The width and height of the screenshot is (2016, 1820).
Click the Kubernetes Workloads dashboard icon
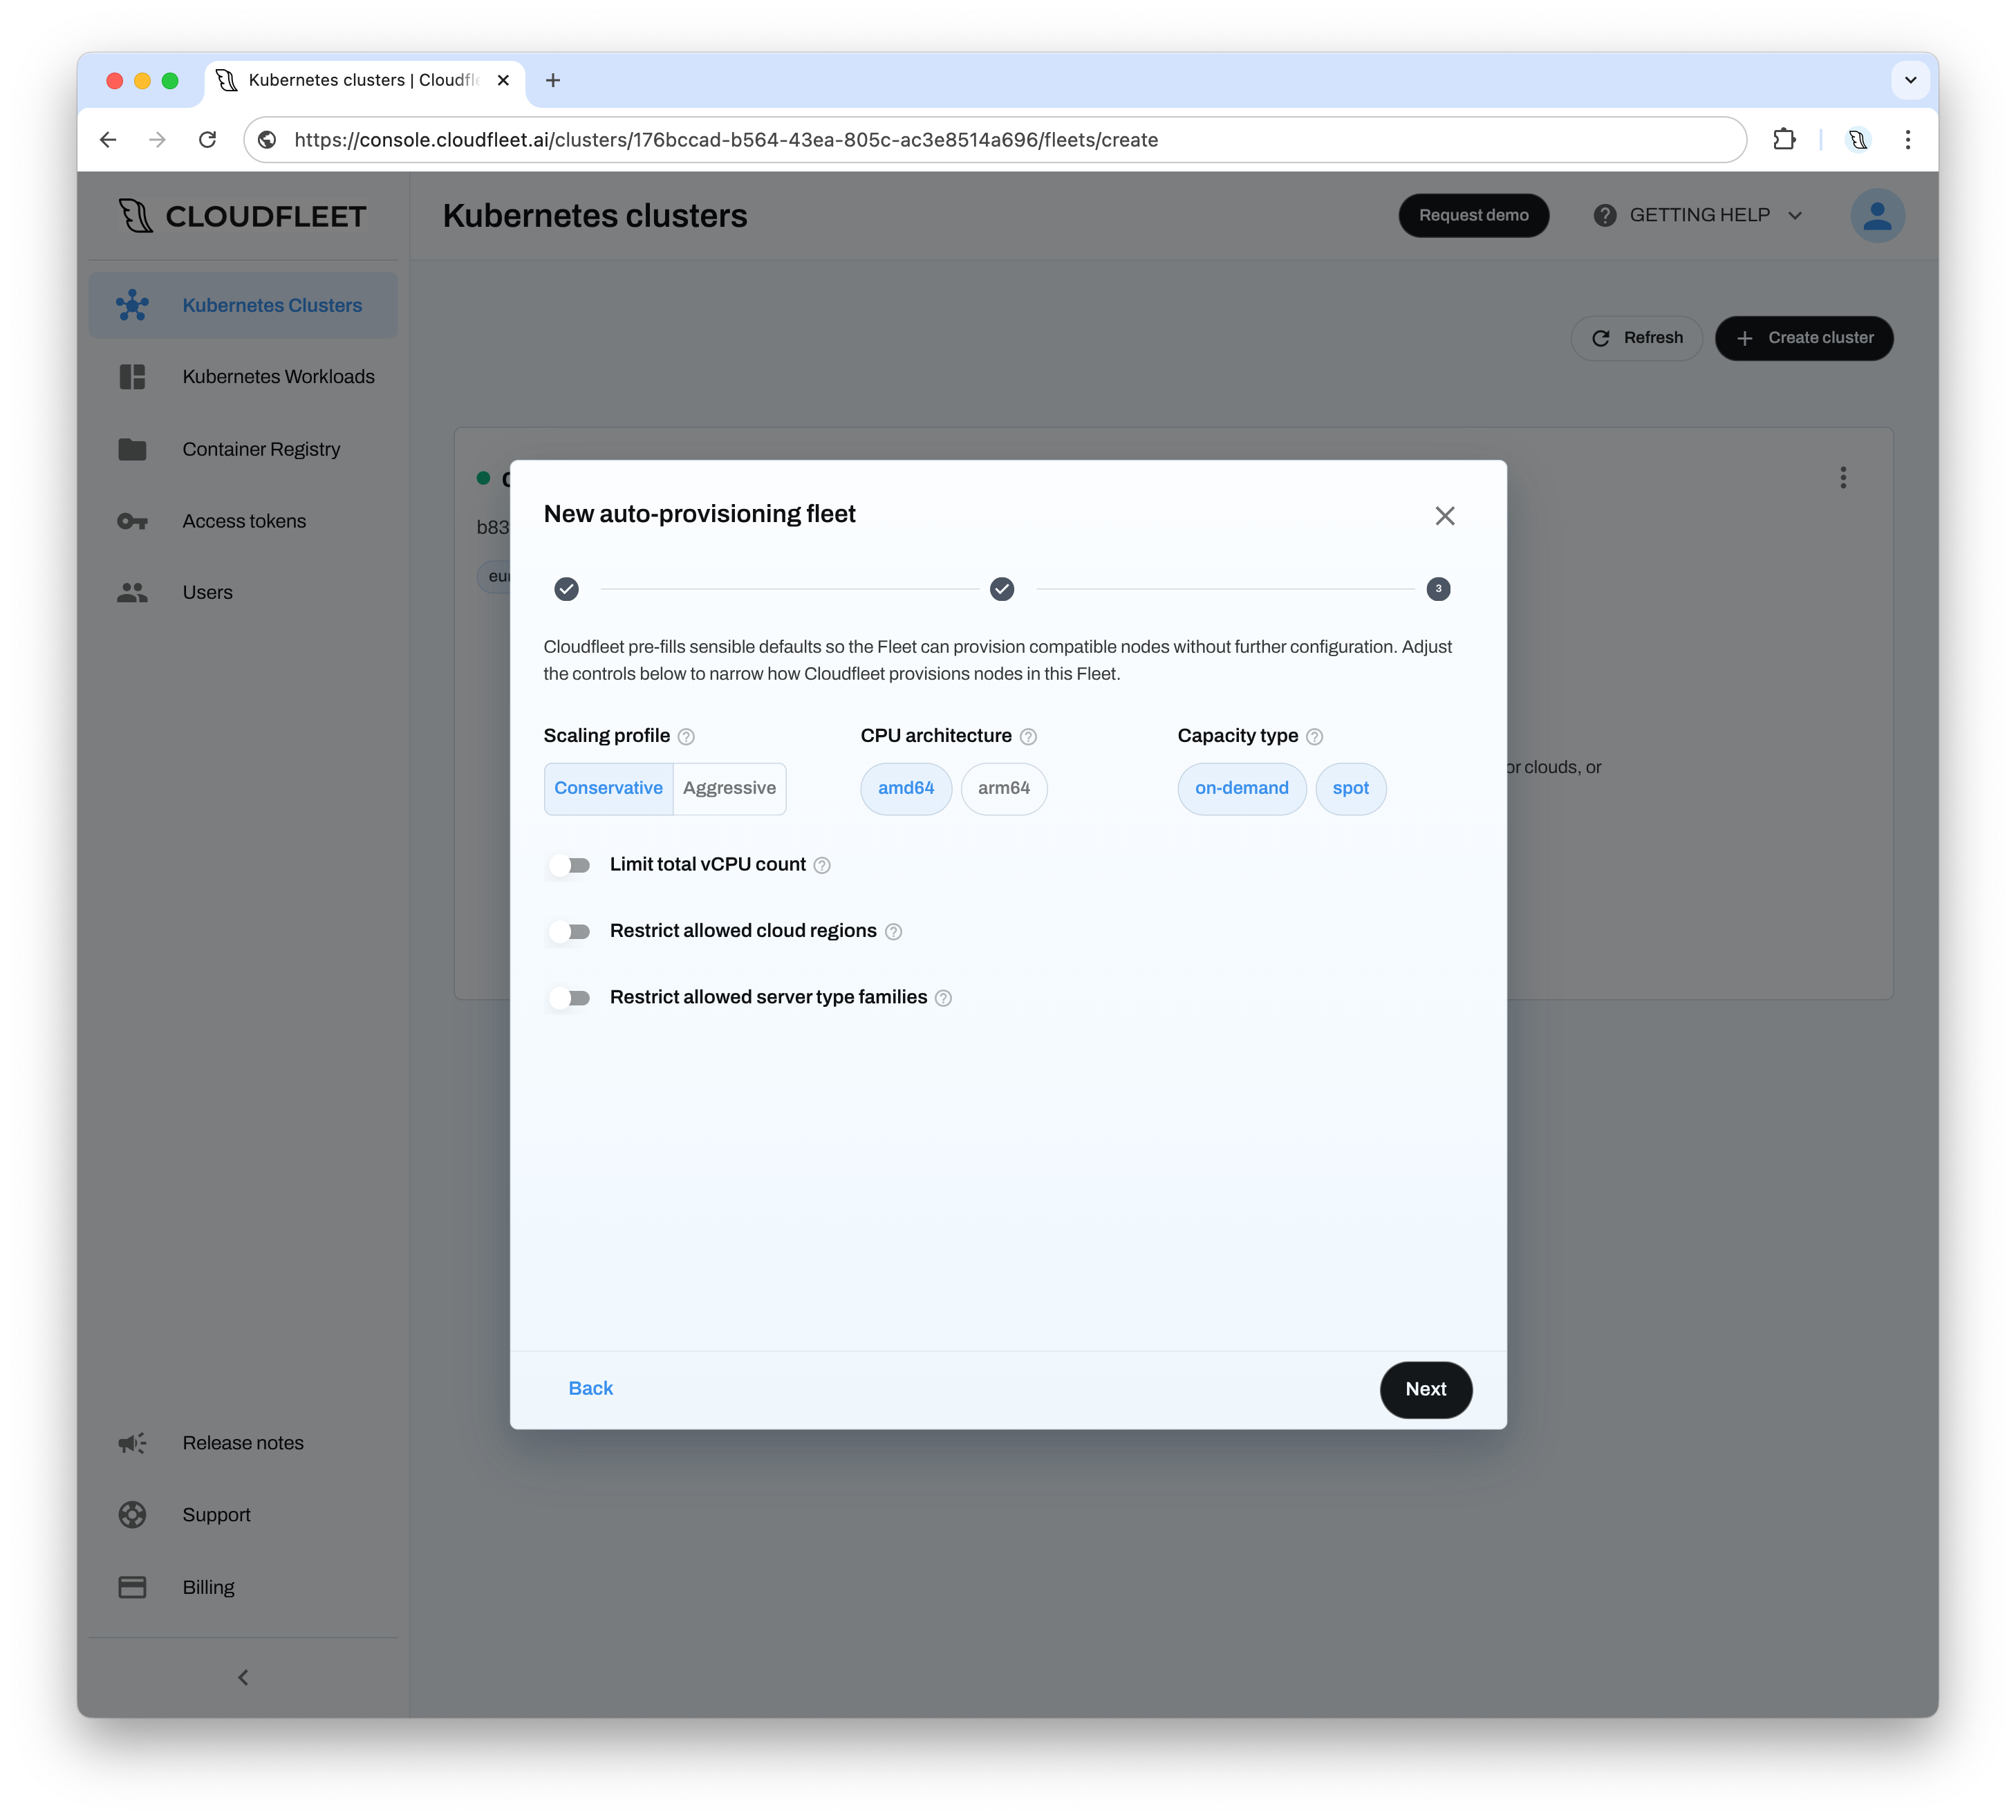[x=132, y=377]
